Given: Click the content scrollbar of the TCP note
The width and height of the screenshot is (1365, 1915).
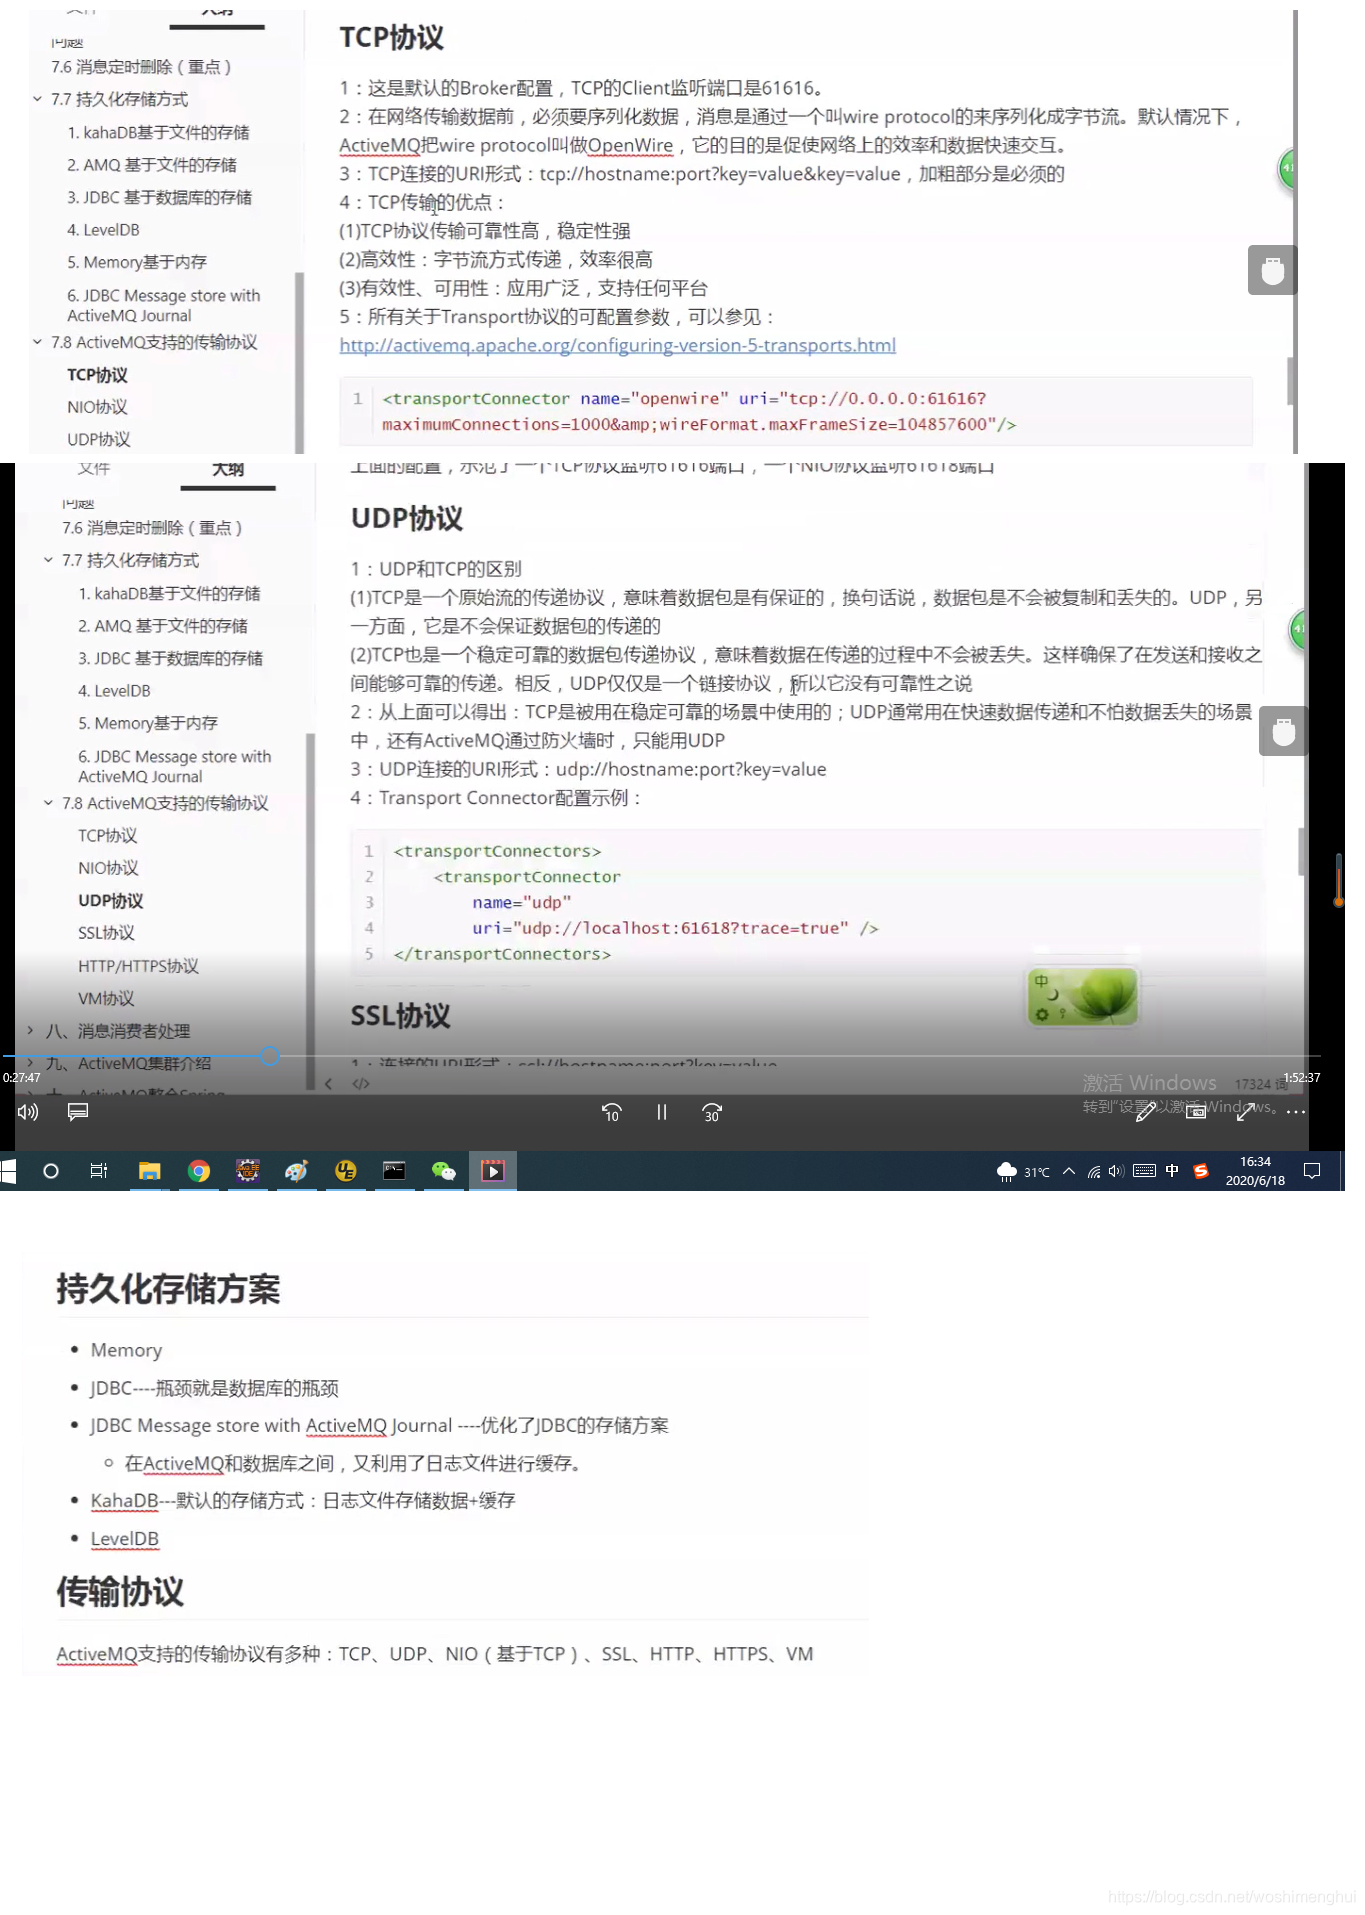Looking at the screenshot, I should tap(1292, 381).
